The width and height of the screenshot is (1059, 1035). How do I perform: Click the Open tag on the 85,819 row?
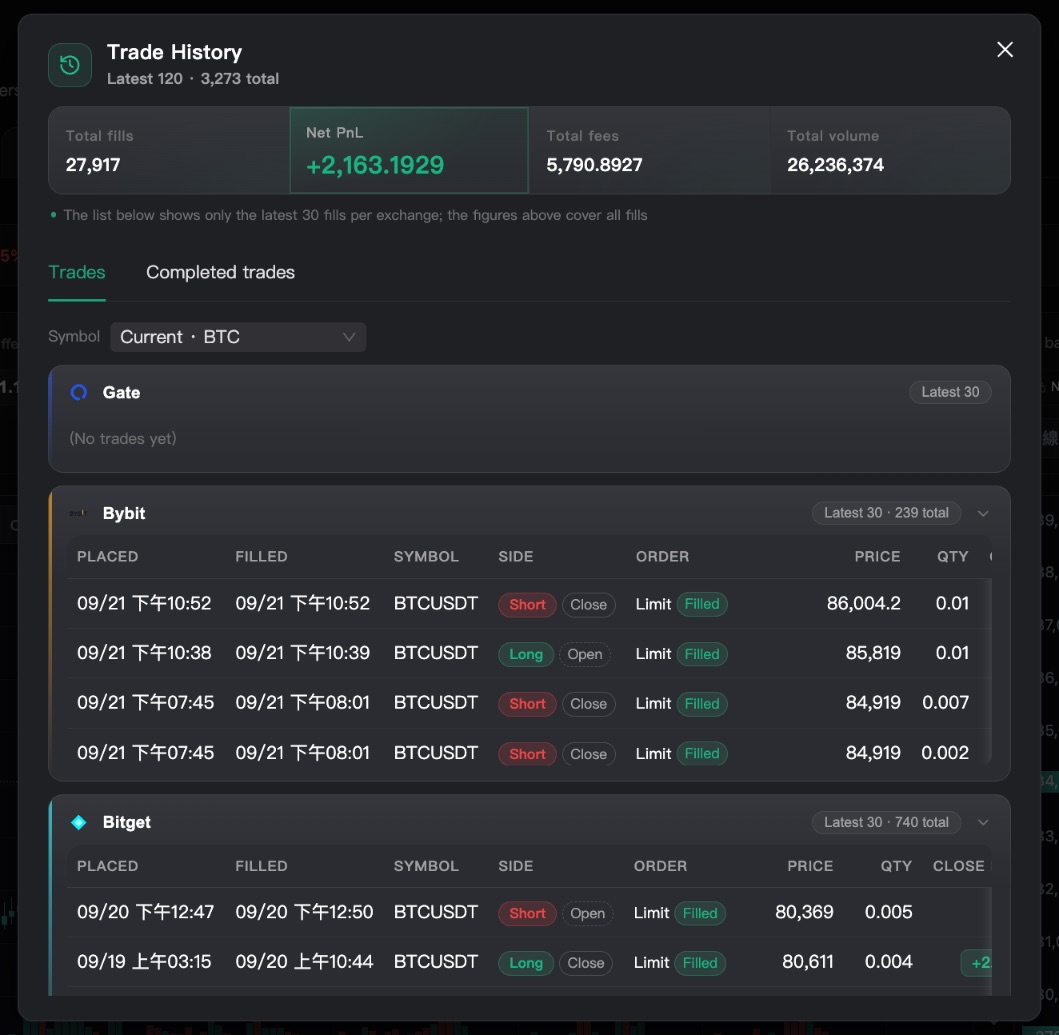pyautogui.click(x=584, y=654)
